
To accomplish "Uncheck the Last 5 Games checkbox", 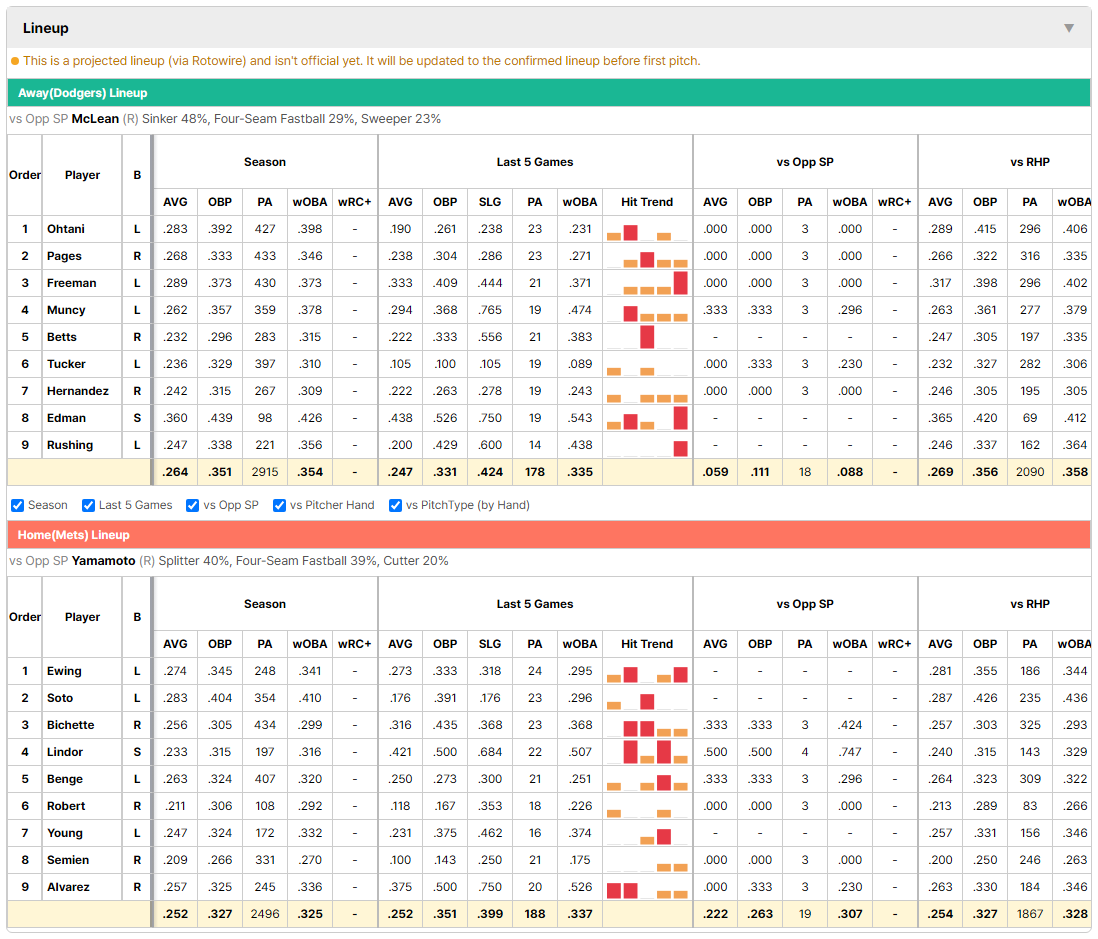I will click(x=88, y=506).
